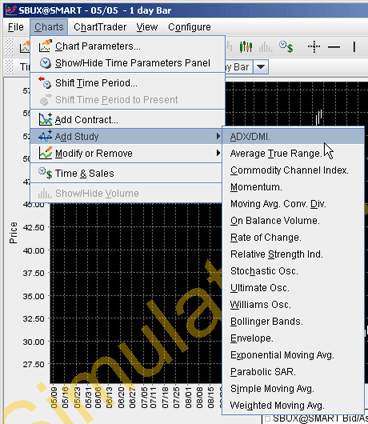Add the Parabolic SAR study
The width and height of the screenshot is (368, 424).
pyautogui.click(x=263, y=372)
